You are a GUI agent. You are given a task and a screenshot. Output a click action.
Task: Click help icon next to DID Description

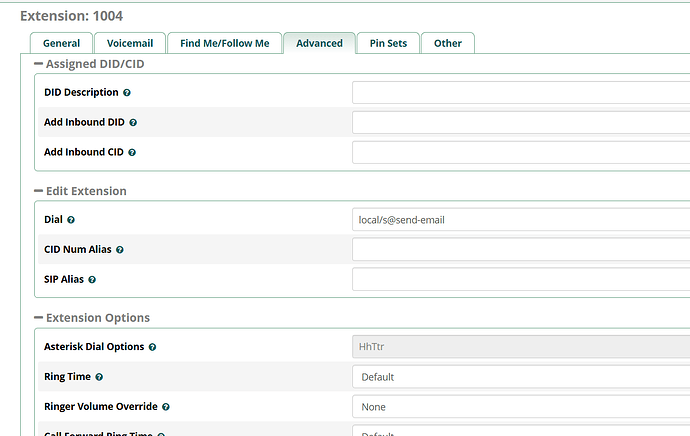pos(127,93)
